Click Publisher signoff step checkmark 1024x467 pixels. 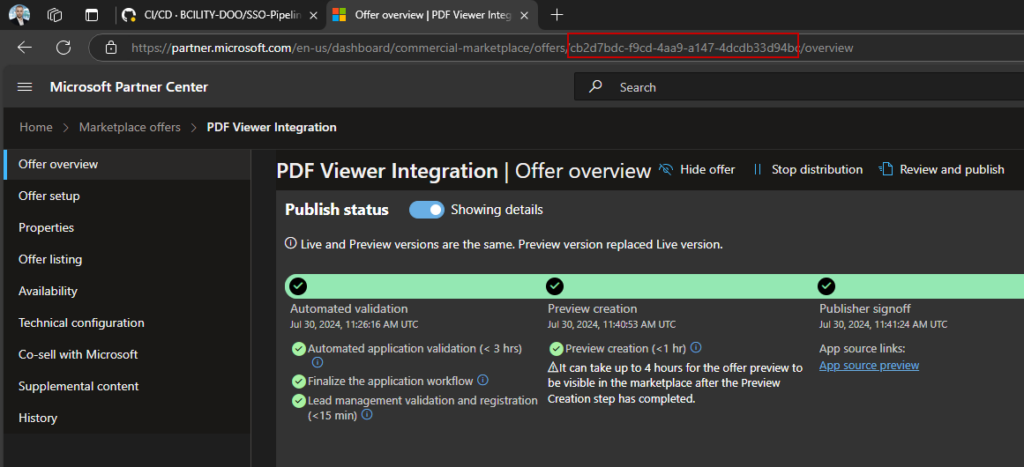[826, 286]
